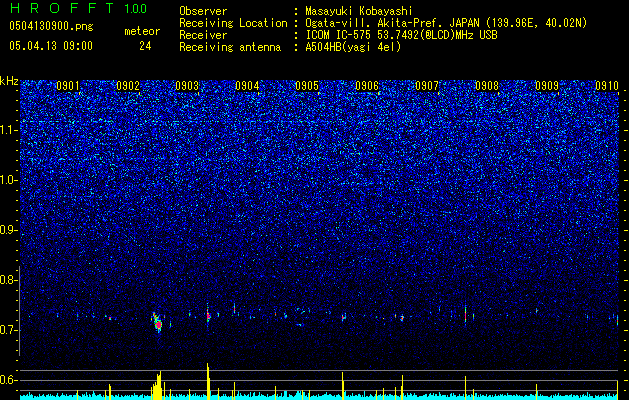629x400 pixels.
Task: Click the gray frequency range bar beside 0.7 kHz
Action: (x=19, y=311)
